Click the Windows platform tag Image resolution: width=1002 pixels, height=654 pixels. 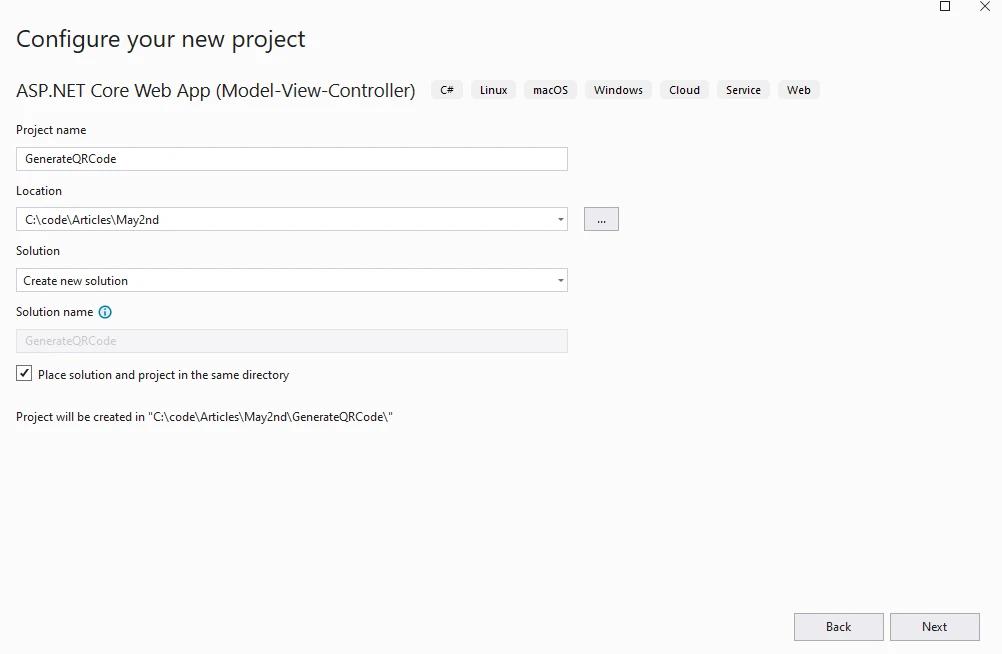click(x=618, y=90)
